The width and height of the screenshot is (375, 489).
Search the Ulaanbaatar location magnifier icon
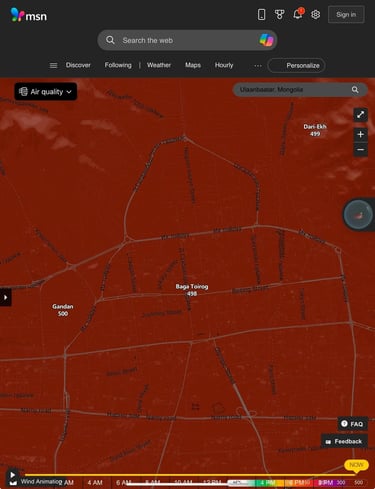coord(355,90)
